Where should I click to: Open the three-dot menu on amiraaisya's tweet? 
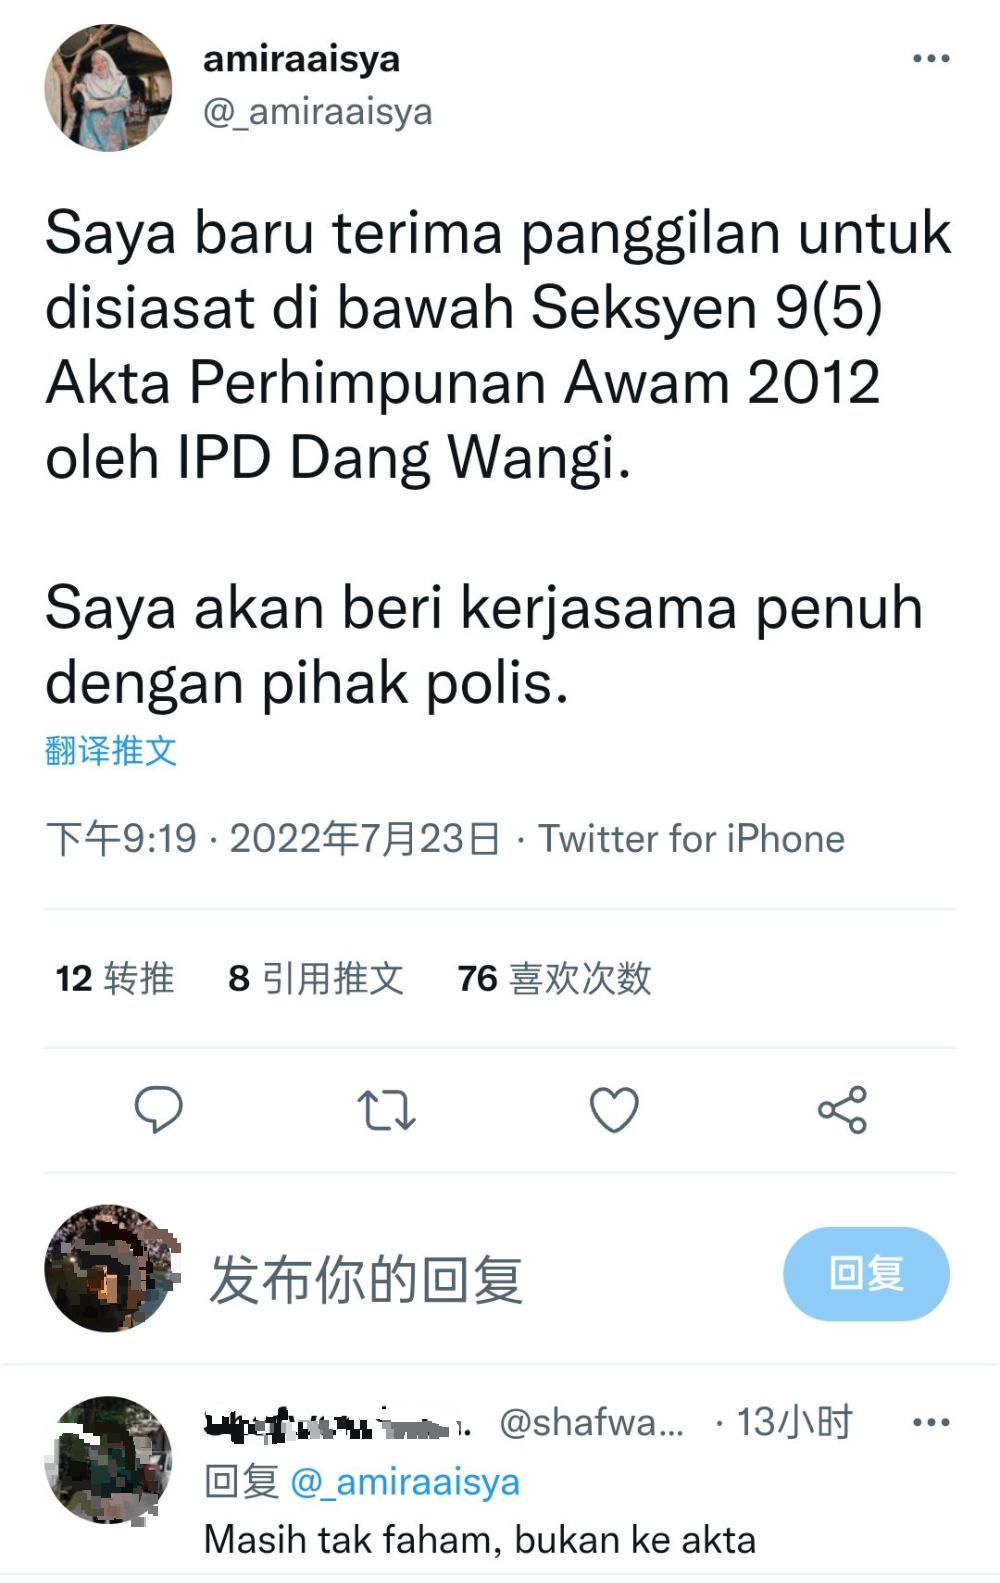click(931, 59)
